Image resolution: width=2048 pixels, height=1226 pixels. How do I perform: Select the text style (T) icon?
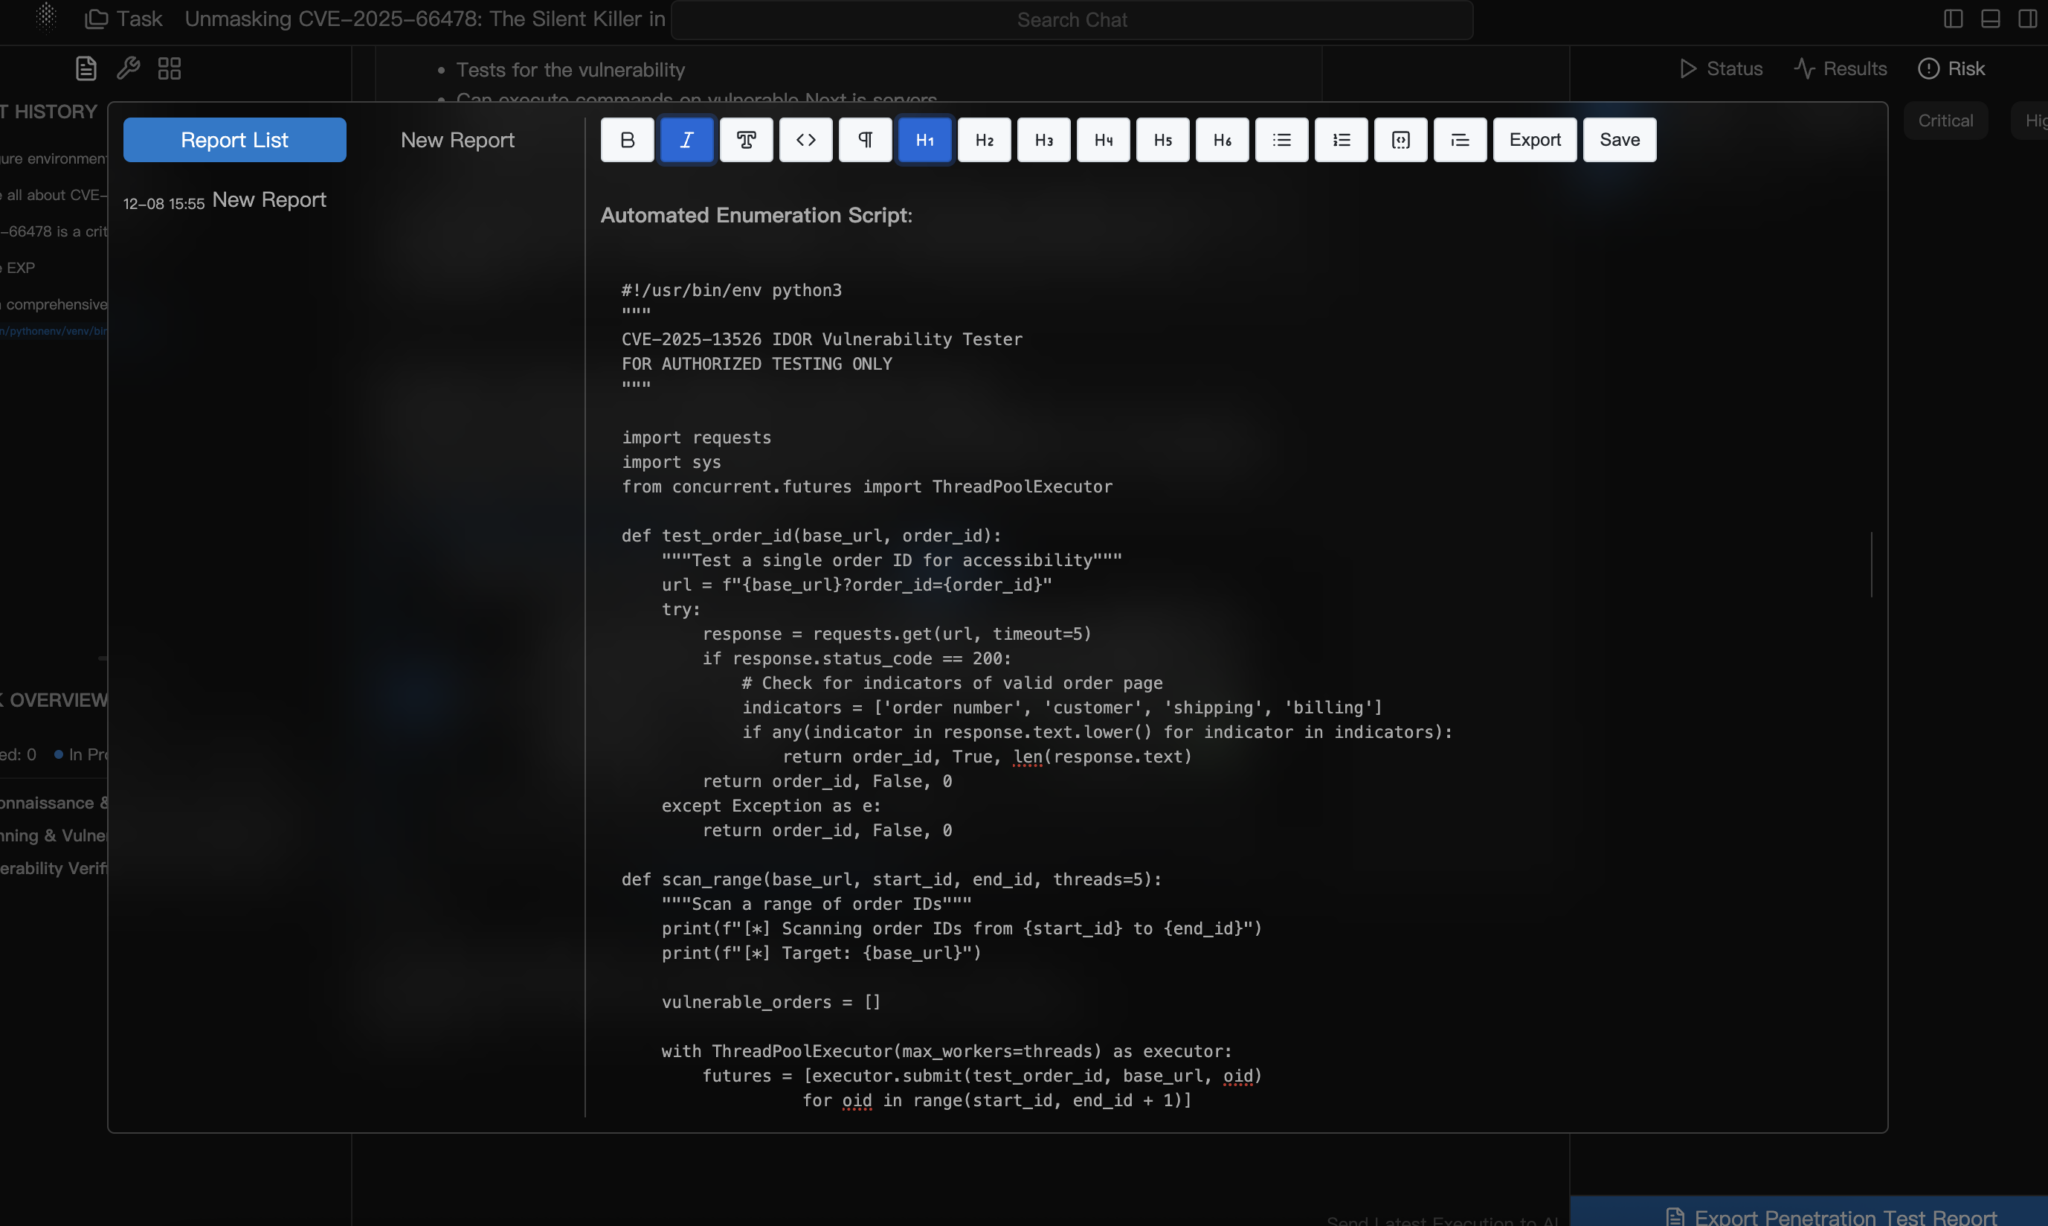[746, 139]
